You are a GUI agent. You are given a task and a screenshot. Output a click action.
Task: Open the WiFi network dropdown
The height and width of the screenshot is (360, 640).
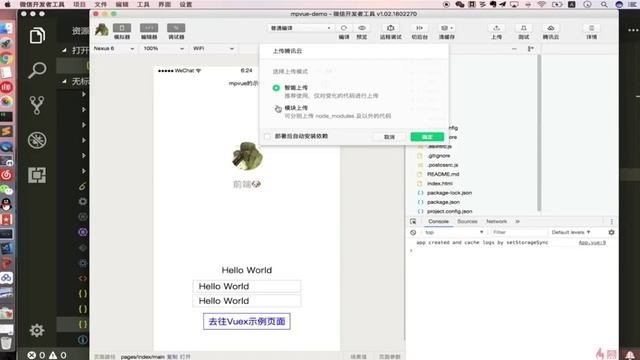tap(213, 49)
